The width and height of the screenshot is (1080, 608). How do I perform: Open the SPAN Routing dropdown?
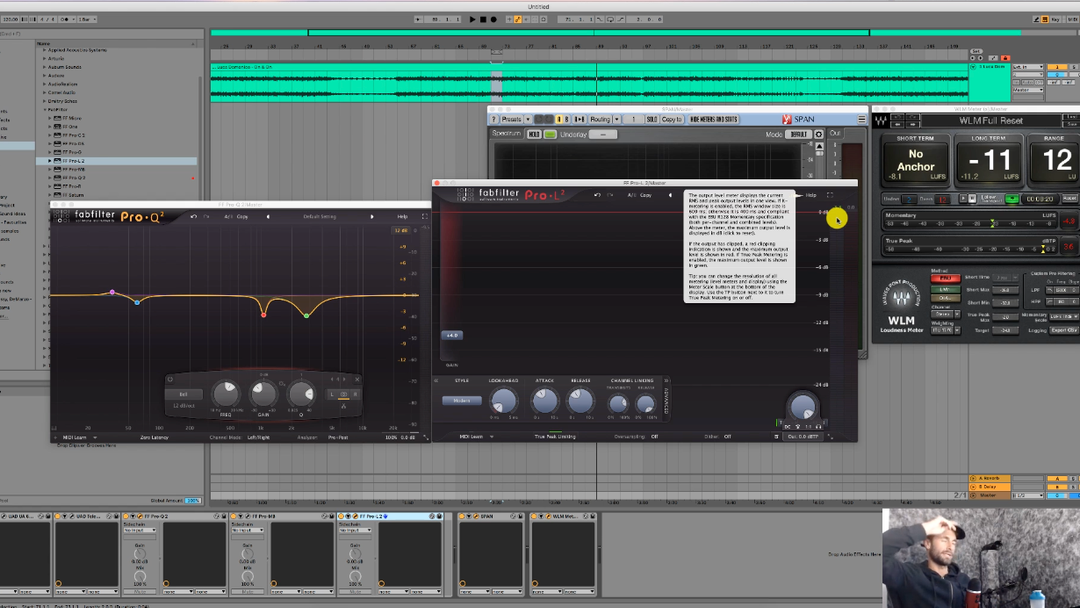tap(600, 119)
